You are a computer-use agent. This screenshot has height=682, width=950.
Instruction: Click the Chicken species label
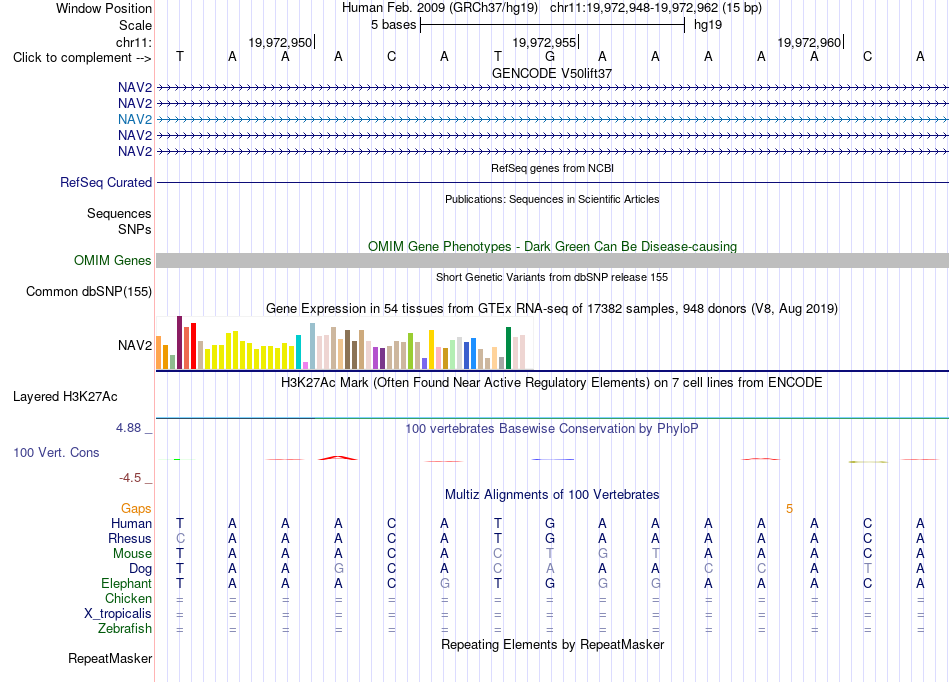[128, 598]
